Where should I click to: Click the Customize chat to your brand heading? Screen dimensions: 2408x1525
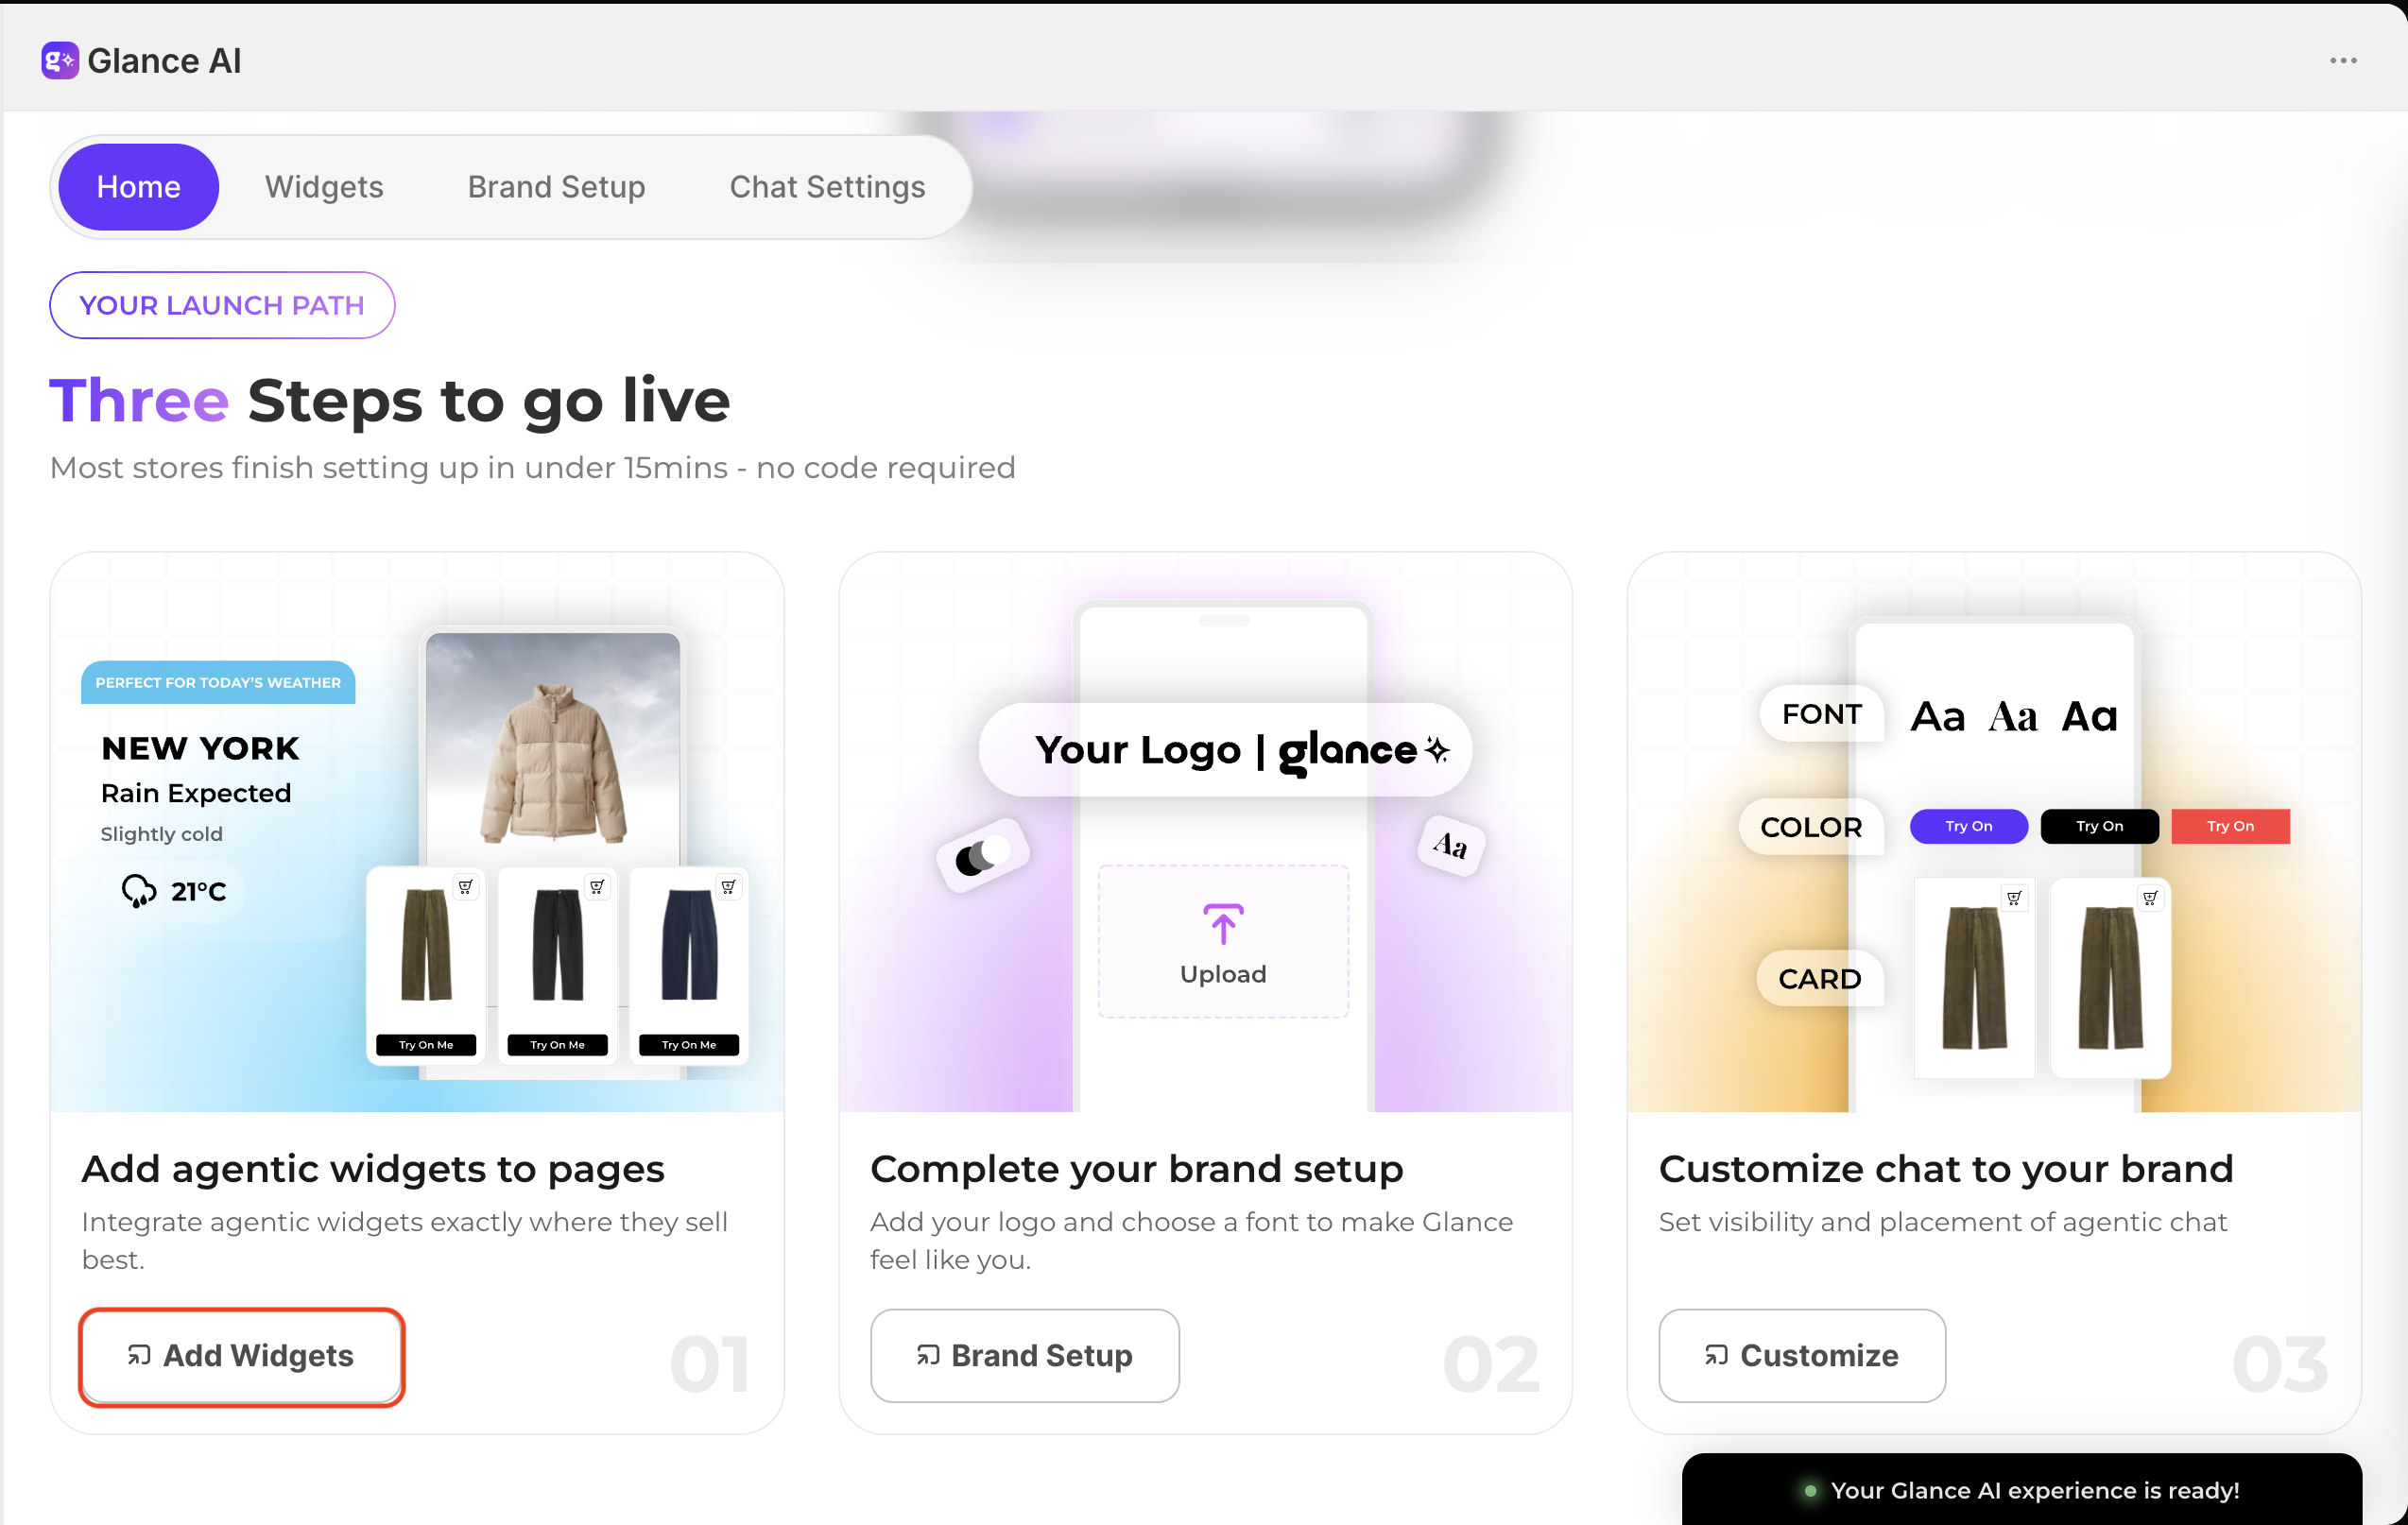pos(1946,1169)
